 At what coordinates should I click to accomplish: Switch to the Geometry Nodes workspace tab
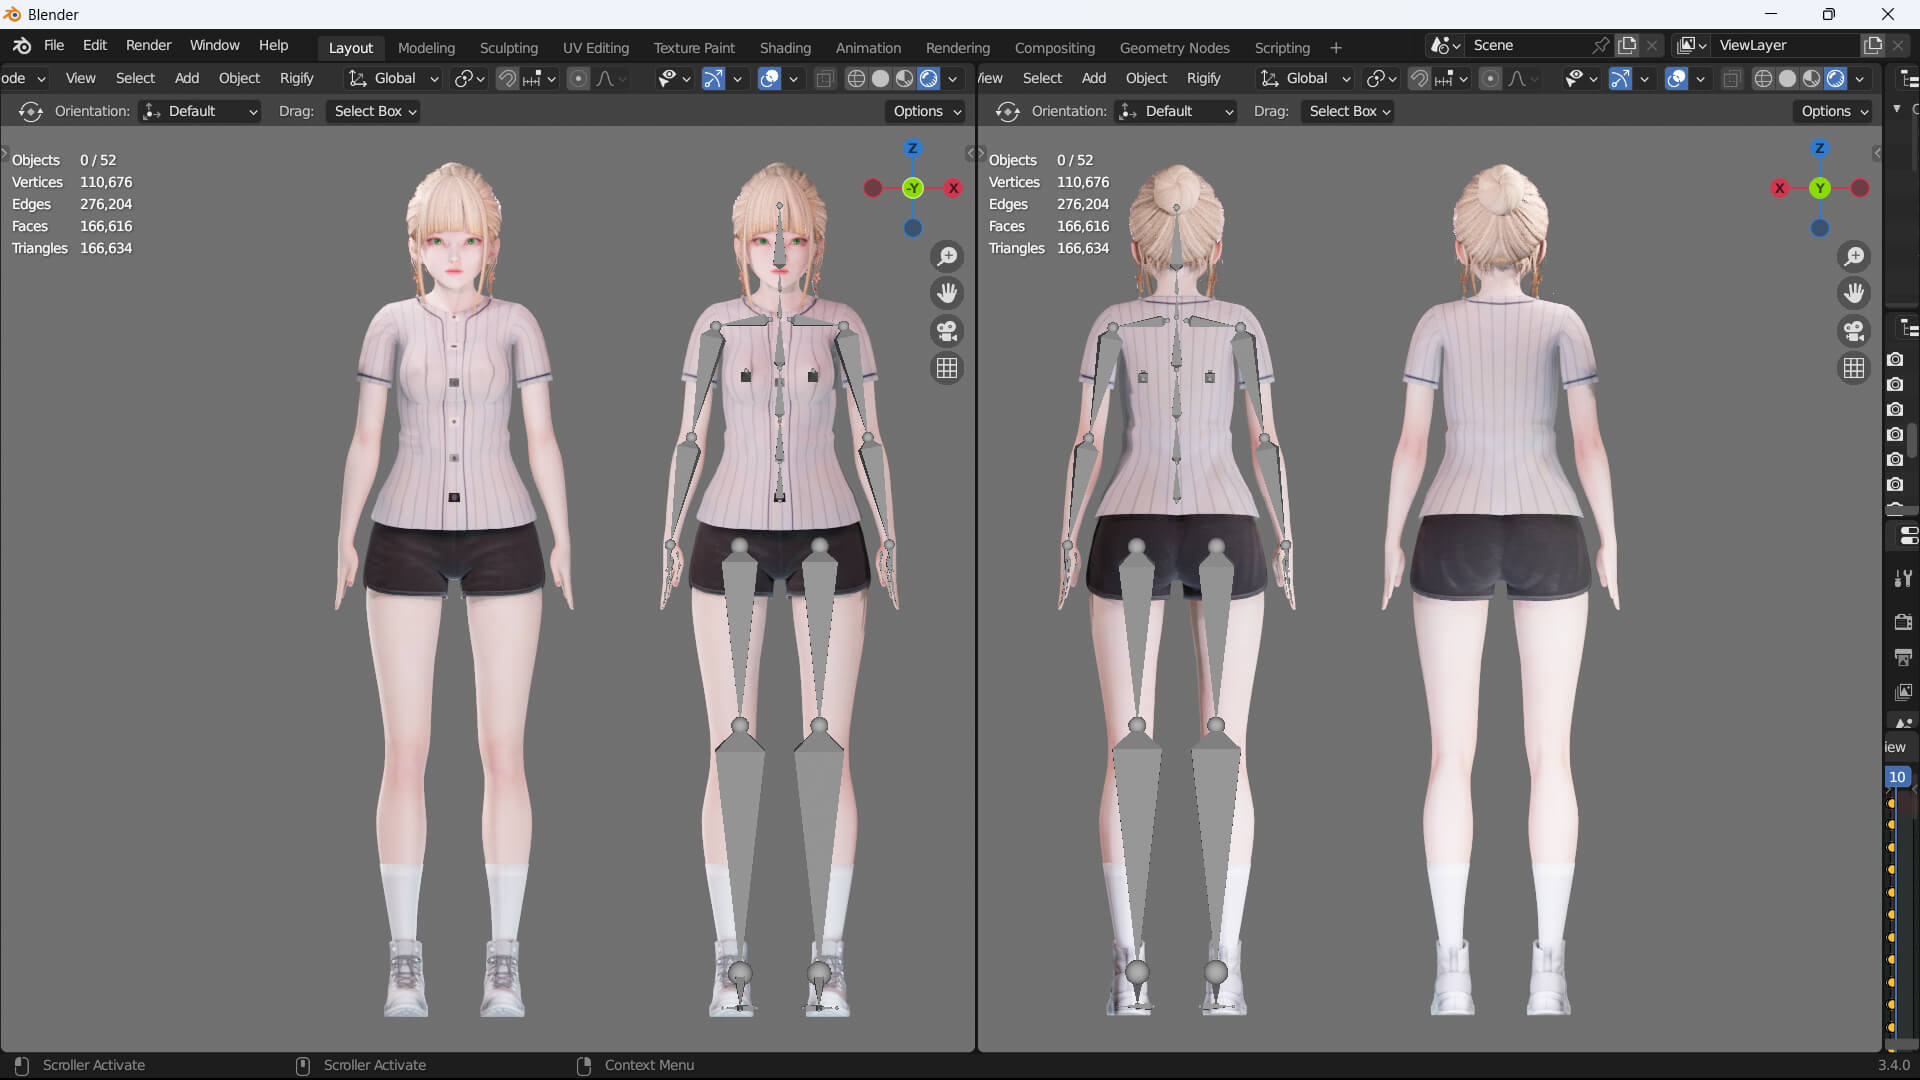(x=1174, y=48)
